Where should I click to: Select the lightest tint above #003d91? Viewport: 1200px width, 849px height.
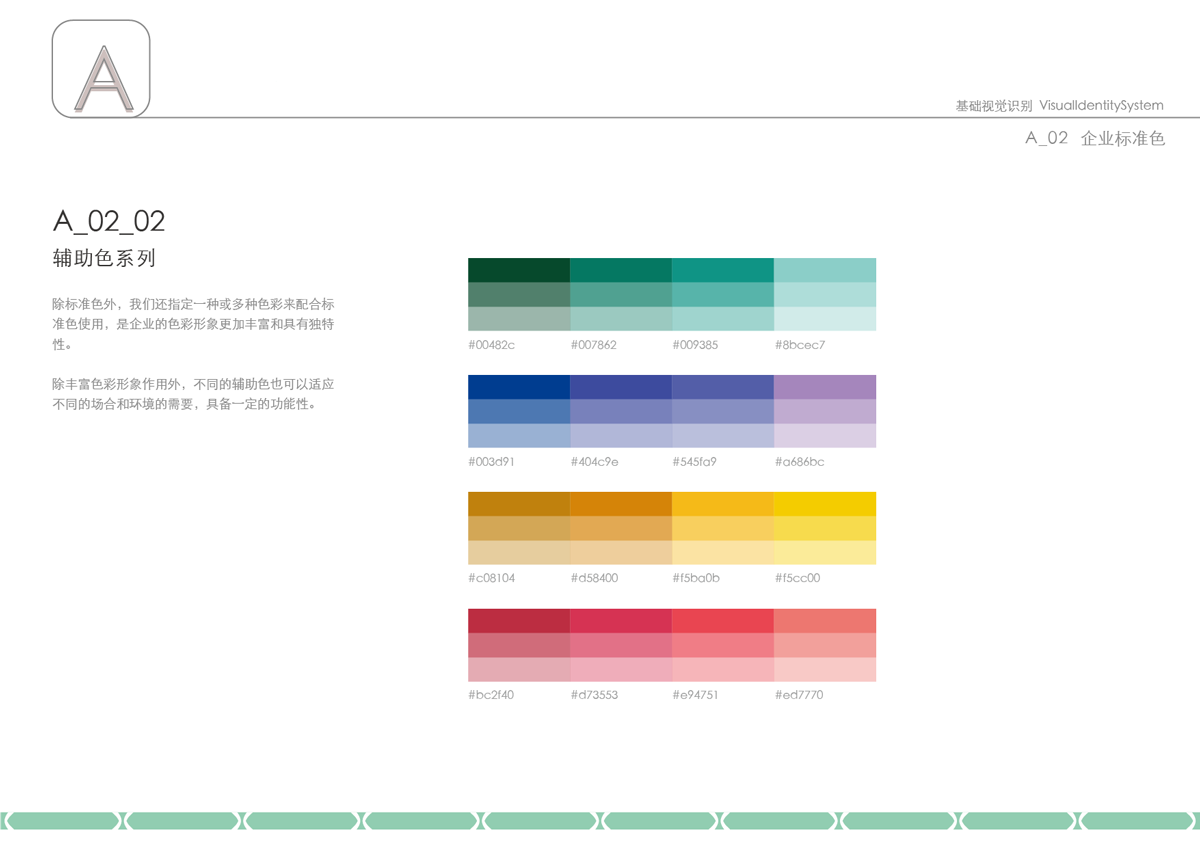tap(519, 436)
